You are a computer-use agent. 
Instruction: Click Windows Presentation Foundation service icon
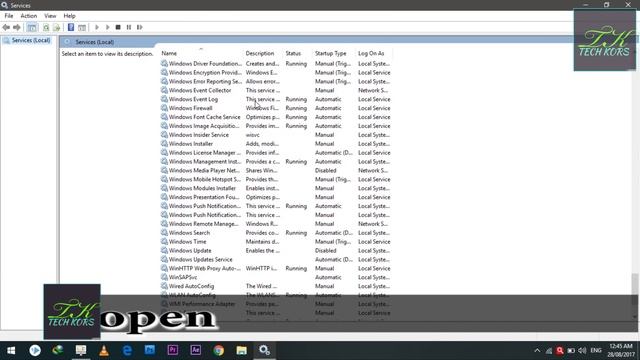tap(164, 197)
